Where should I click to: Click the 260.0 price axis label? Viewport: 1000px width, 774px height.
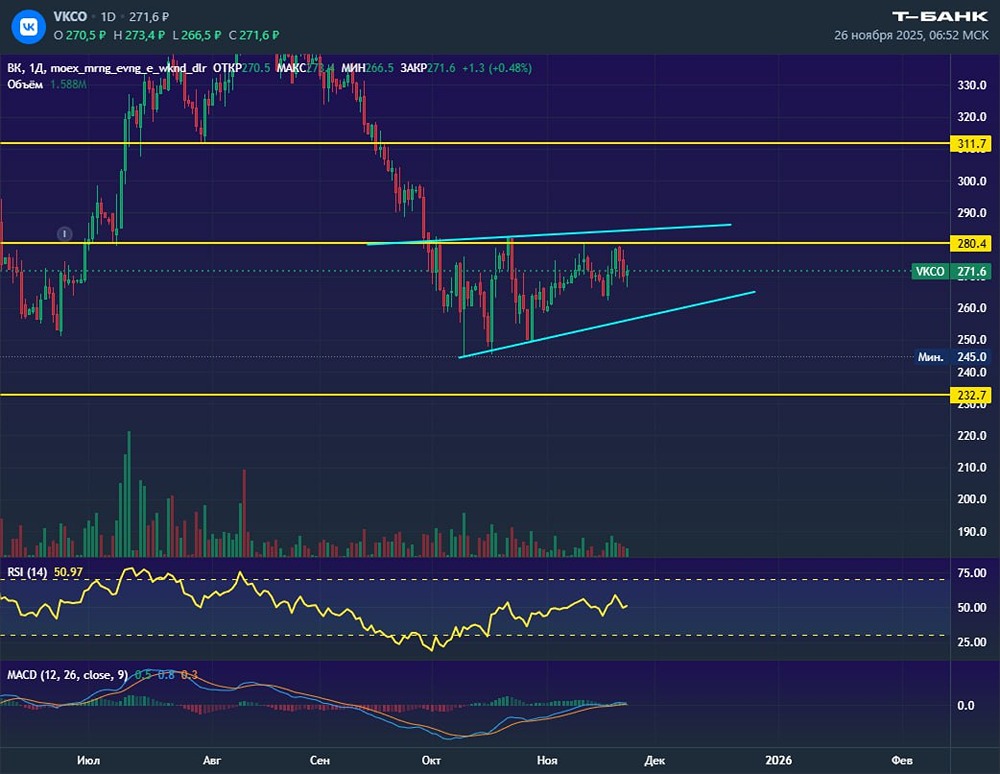pos(971,308)
